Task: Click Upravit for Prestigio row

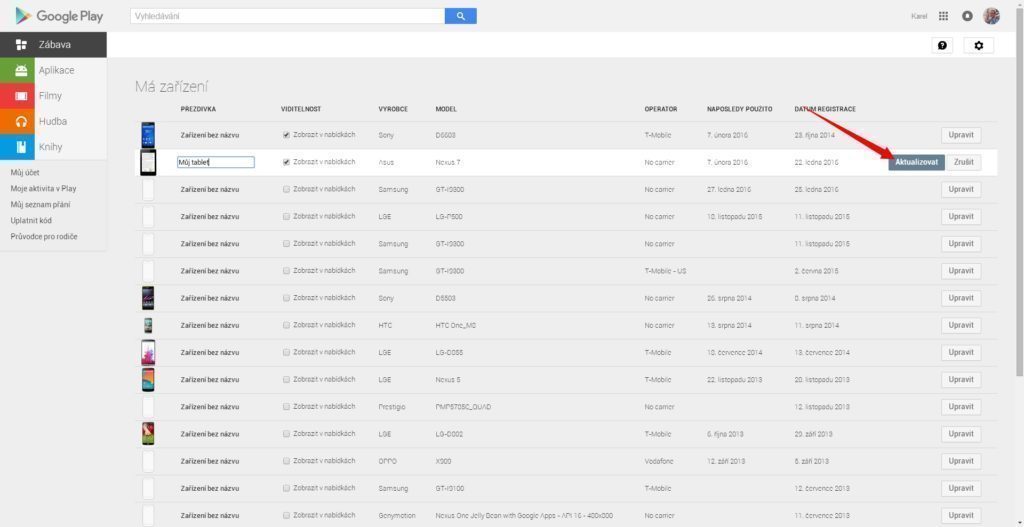Action: [x=961, y=406]
